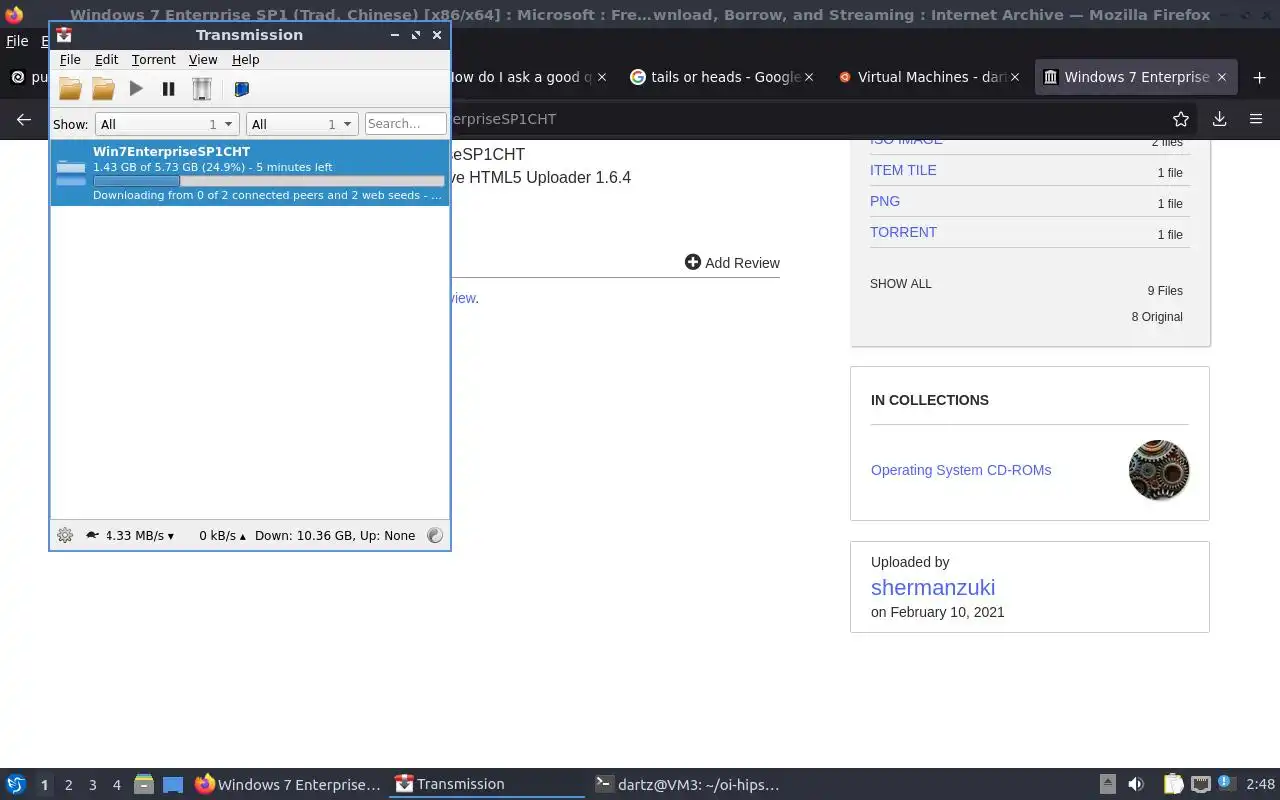1280x800 pixels.
Task: Close the Windows 7 Enterprise Firefox tab
Action: coord(1221,77)
